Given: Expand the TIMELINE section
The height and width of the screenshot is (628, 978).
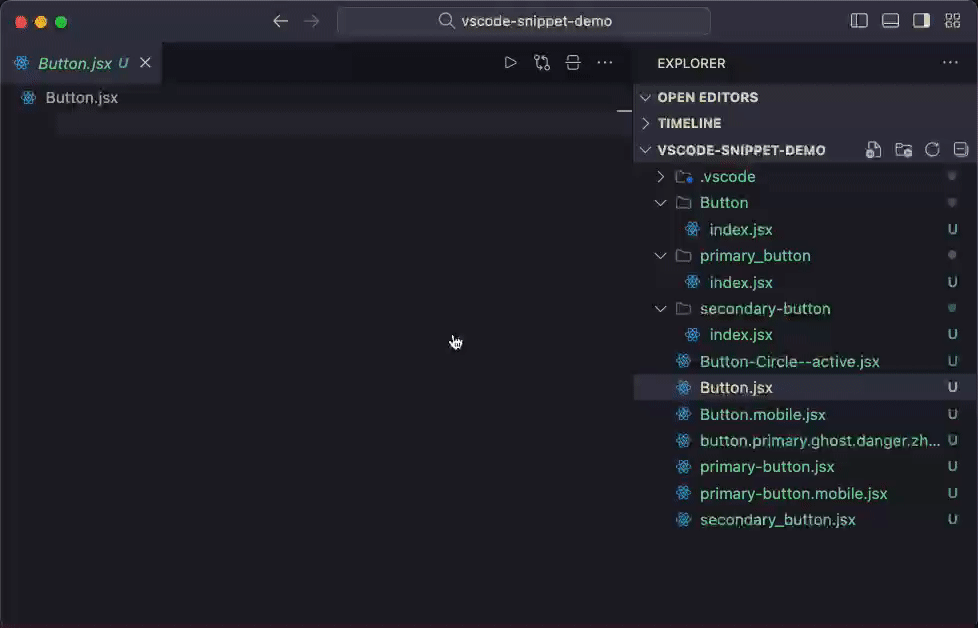Looking at the screenshot, I should tap(645, 123).
